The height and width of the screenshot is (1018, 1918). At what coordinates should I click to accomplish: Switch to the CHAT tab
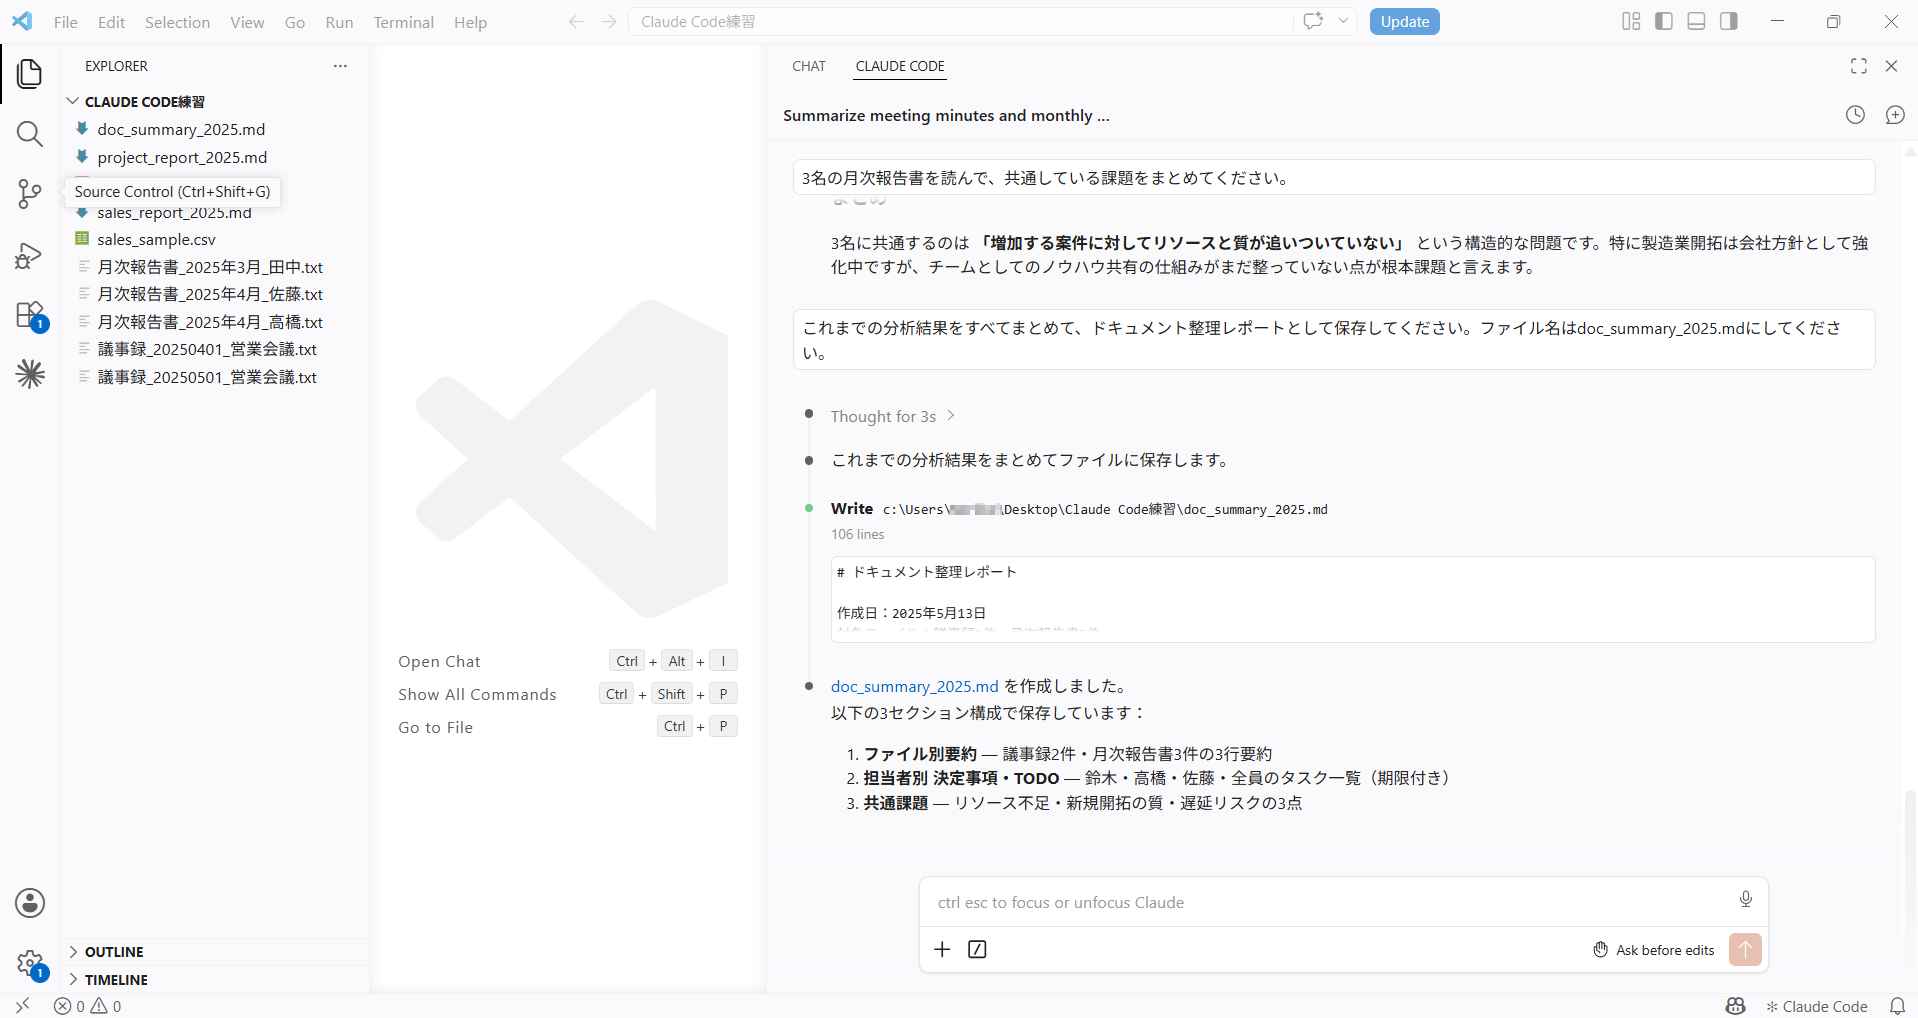[809, 66]
